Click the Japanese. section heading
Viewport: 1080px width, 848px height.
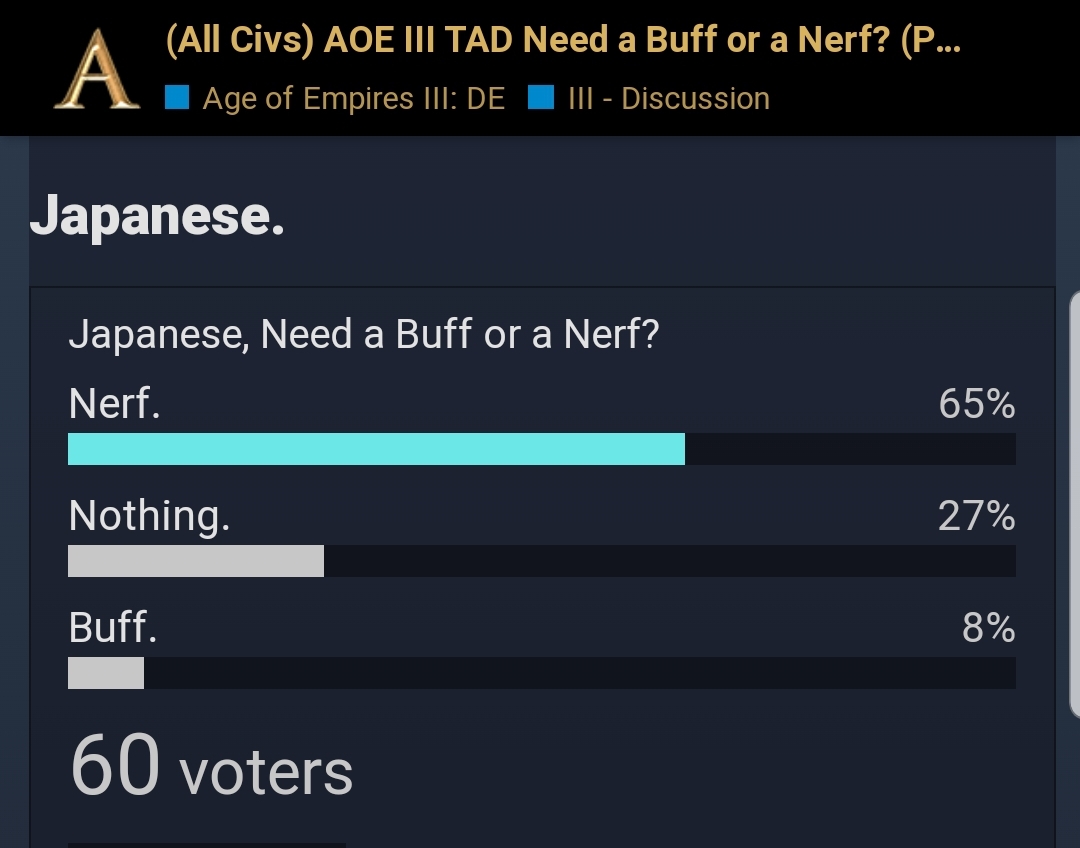pyautogui.click(x=158, y=218)
